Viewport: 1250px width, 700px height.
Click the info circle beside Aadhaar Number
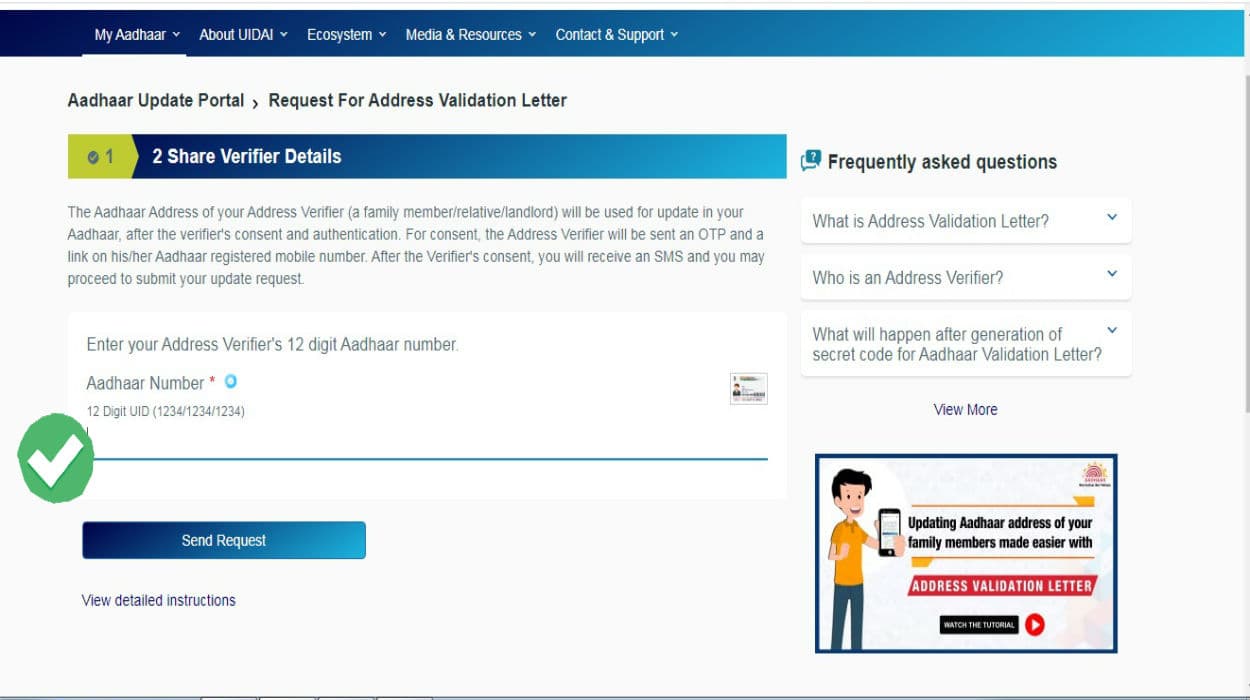point(231,382)
